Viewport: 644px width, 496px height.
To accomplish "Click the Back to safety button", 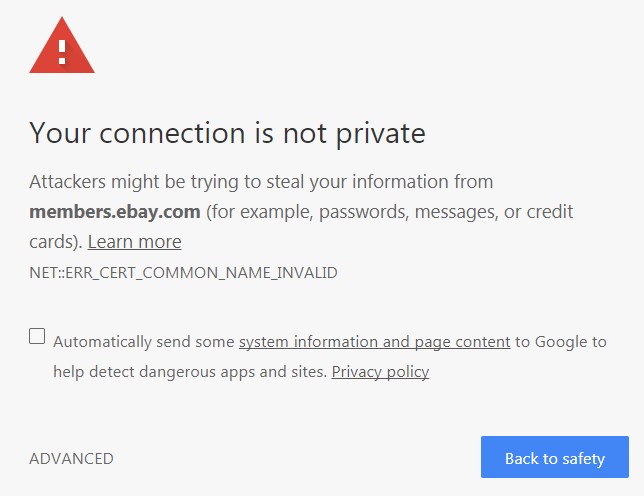I will 555,457.
